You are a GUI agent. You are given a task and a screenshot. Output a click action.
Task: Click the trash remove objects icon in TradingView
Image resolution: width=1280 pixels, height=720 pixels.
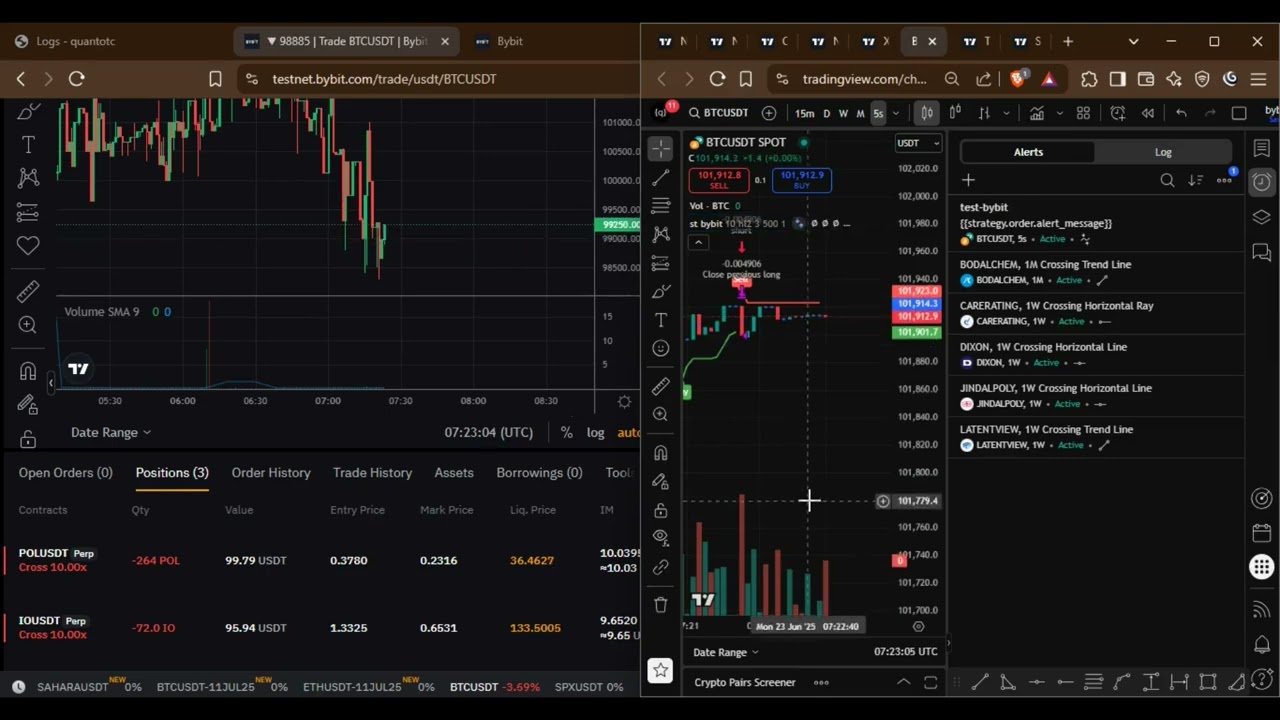[x=660, y=604]
